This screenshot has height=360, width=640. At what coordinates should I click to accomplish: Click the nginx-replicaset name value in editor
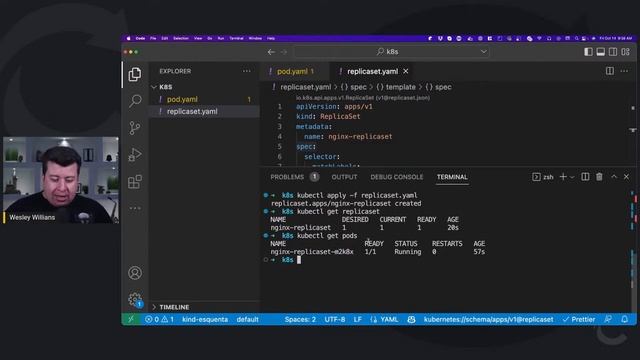click(x=360, y=136)
